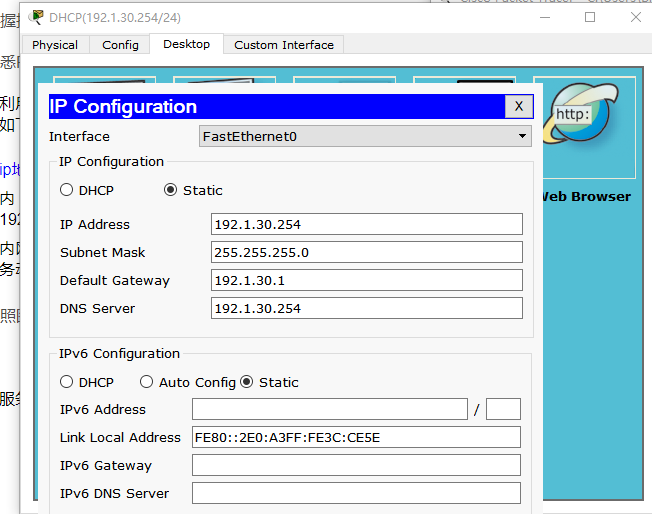Click the Packet Tracer window title icon
The height and width of the screenshot is (514, 652).
pos(37,17)
